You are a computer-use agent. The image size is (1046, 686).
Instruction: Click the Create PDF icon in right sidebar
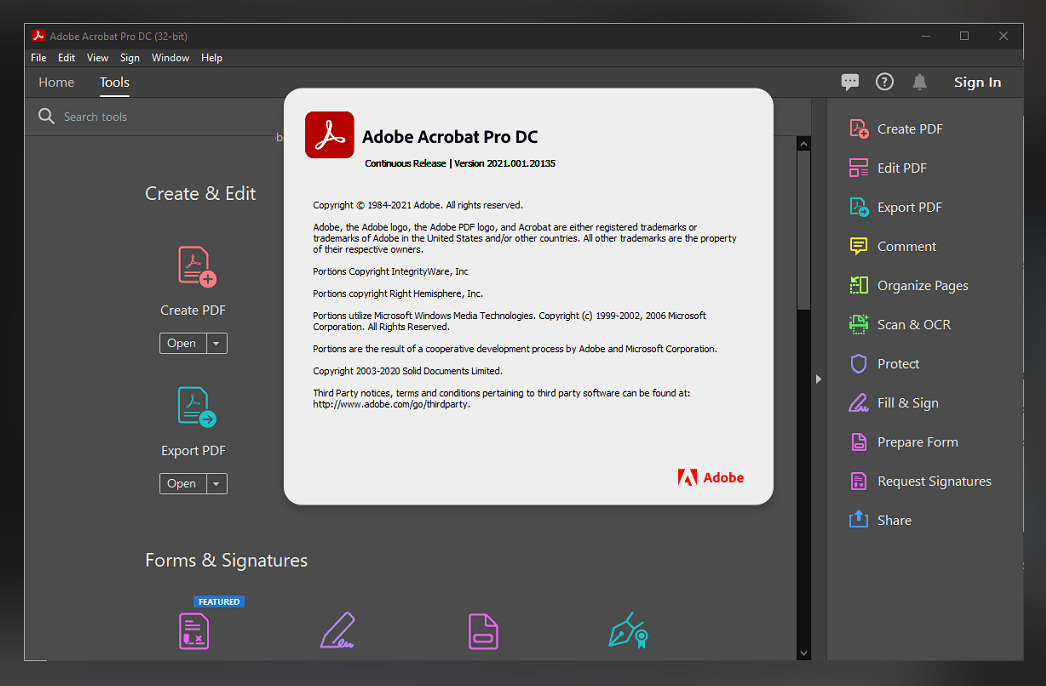[858, 129]
